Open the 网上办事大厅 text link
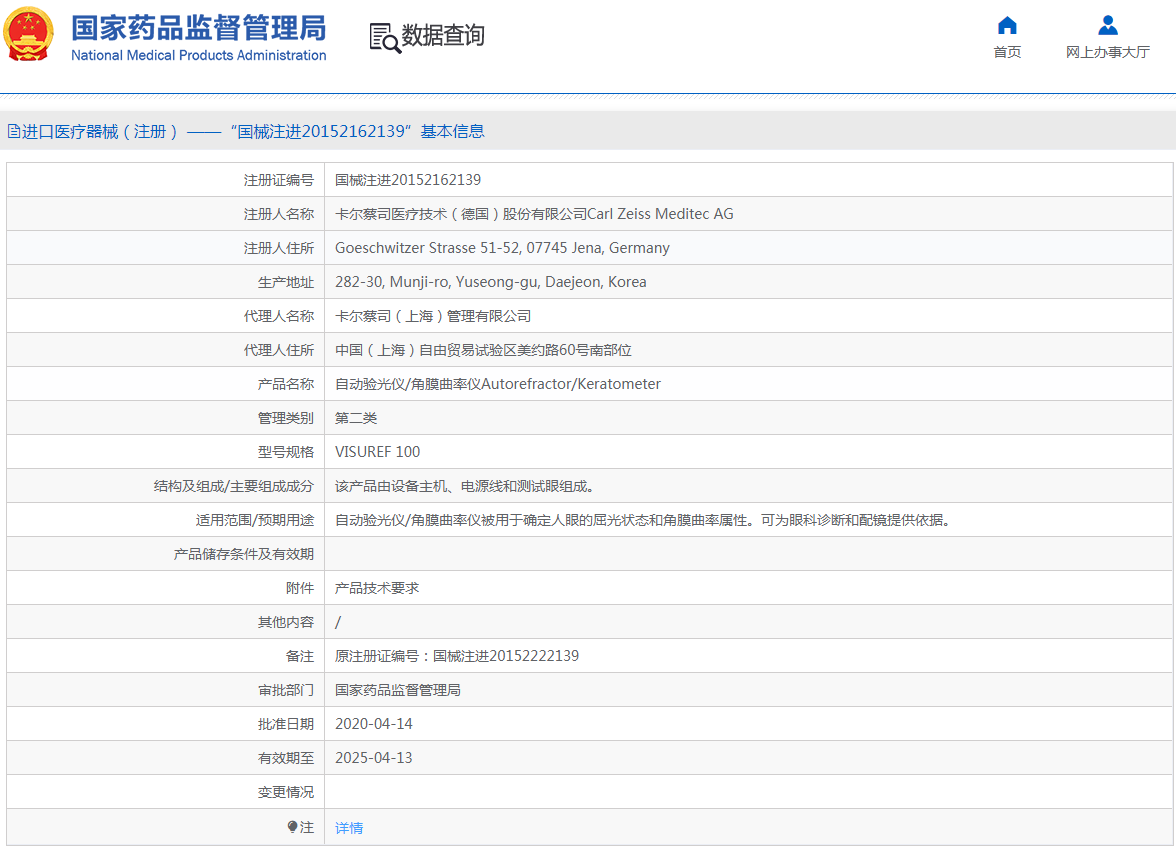 [1107, 52]
